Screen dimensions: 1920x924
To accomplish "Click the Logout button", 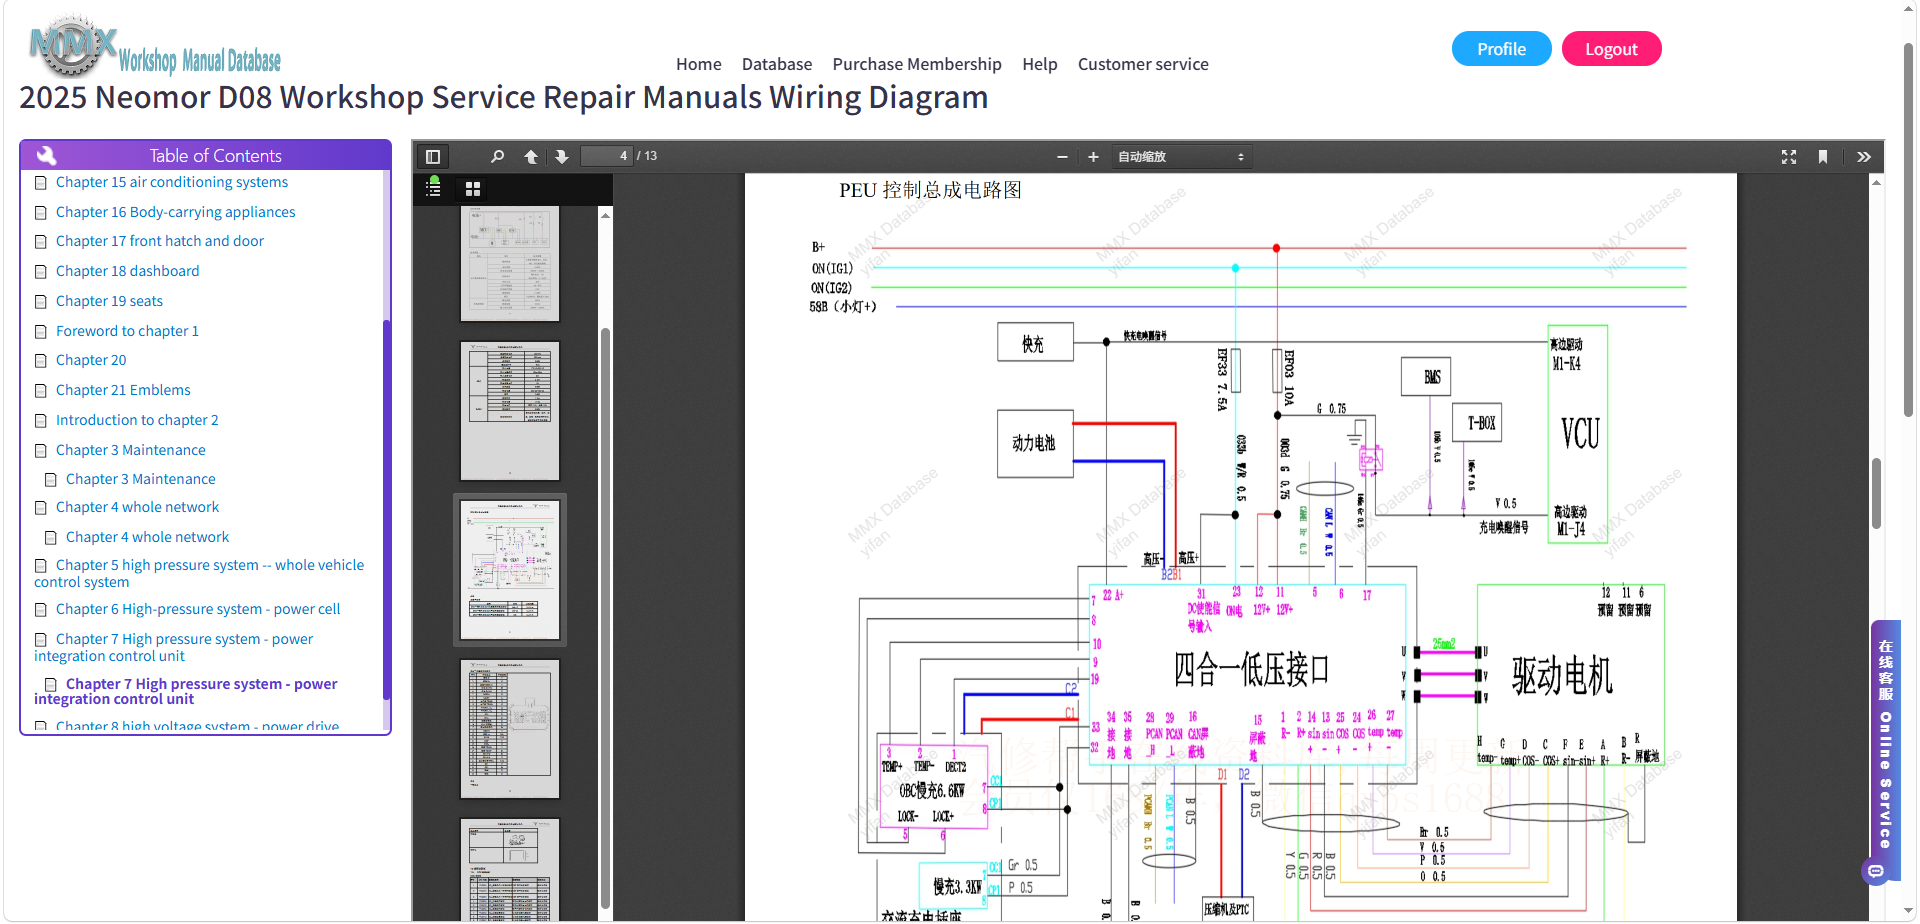I will pos(1611,49).
